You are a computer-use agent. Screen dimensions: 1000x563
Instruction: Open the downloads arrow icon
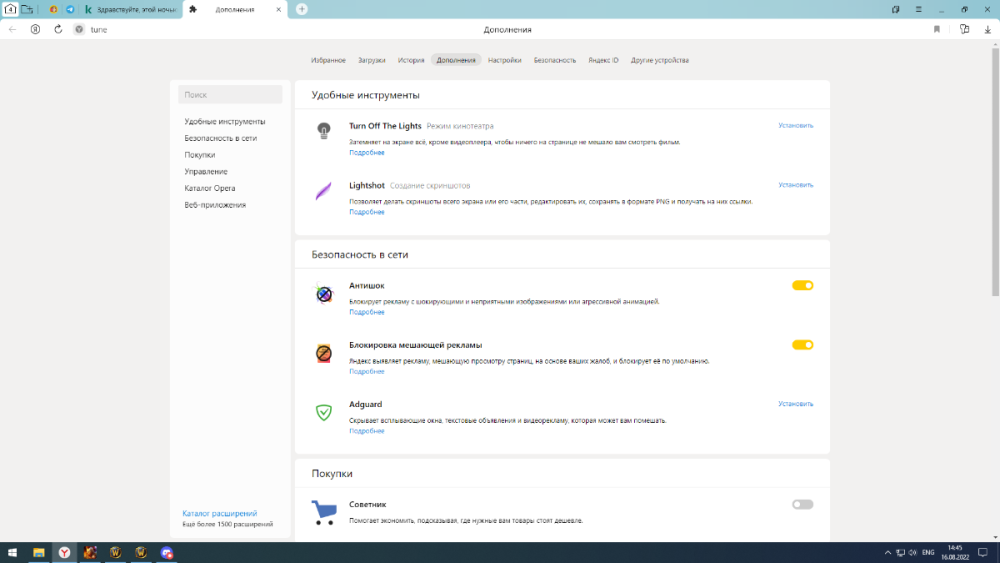tap(987, 29)
